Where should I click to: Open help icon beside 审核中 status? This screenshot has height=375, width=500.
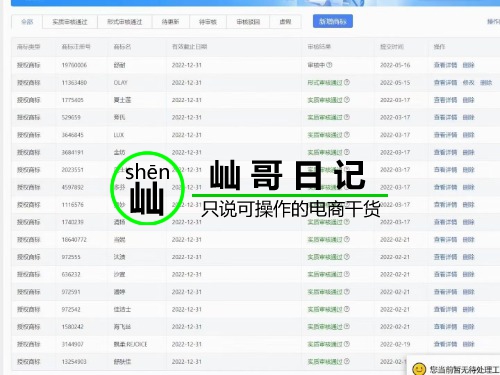point(329,65)
